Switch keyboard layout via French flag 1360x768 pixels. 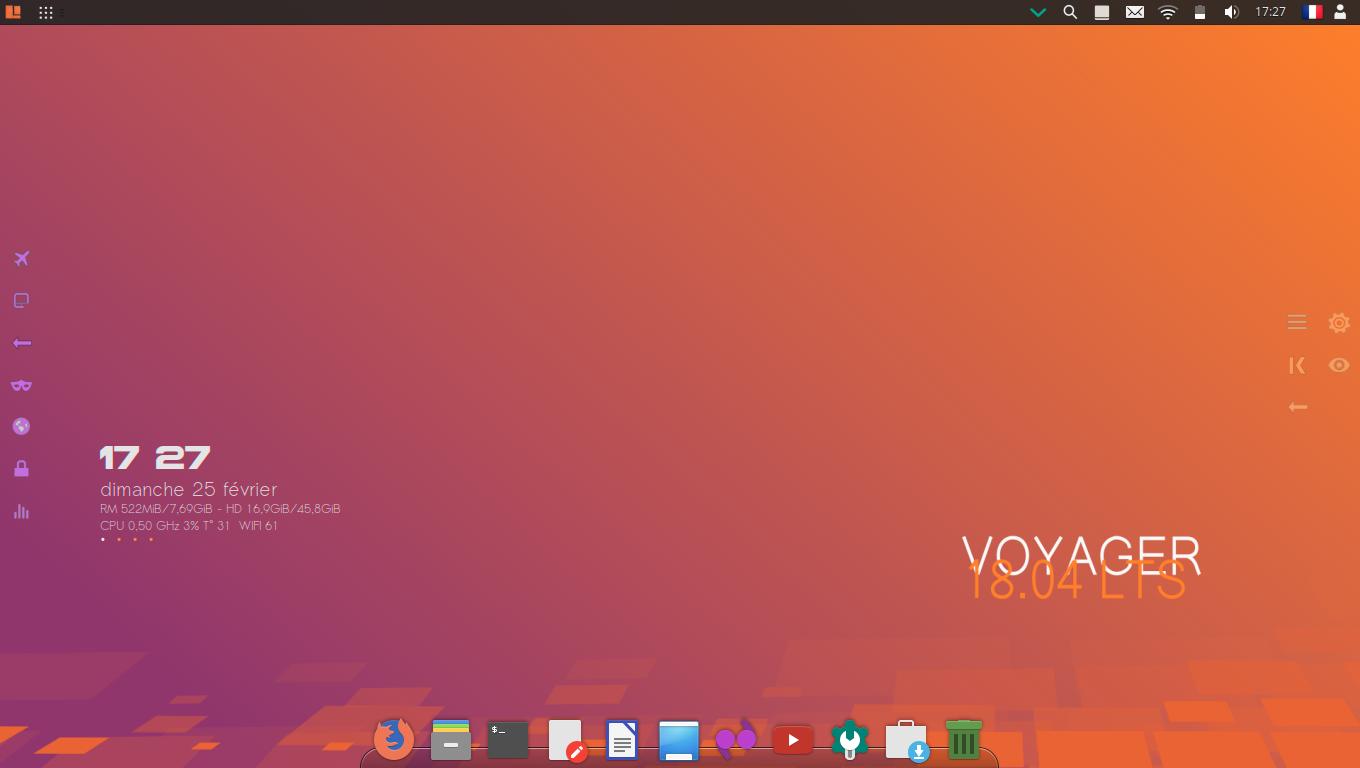pyautogui.click(x=1312, y=12)
